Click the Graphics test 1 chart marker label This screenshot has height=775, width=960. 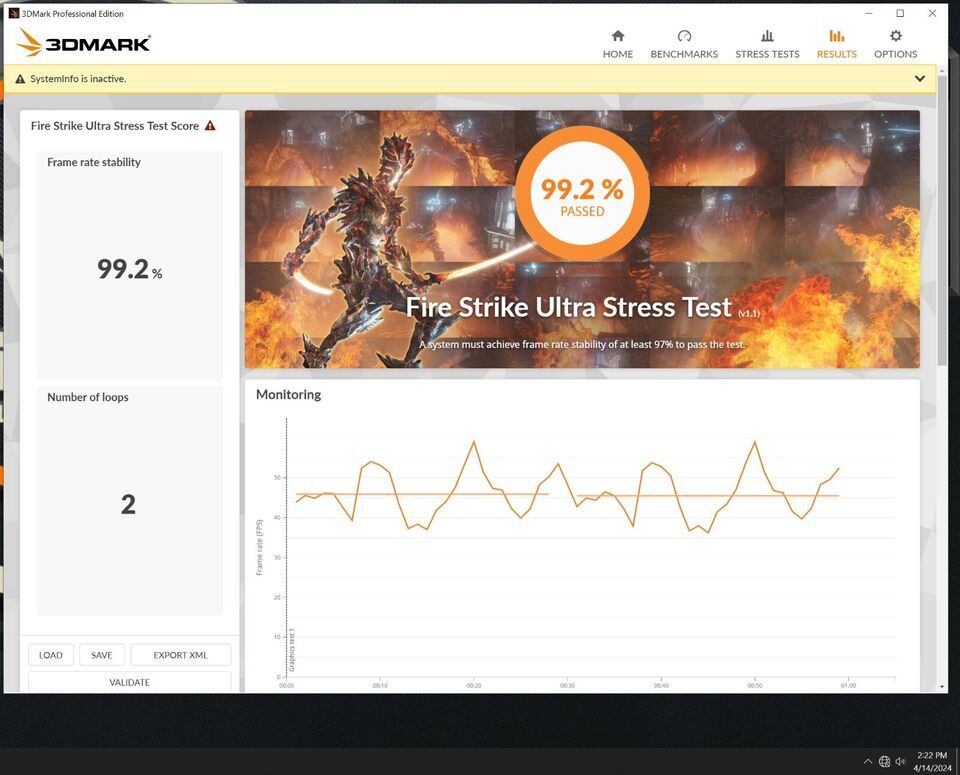(x=292, y=650)
